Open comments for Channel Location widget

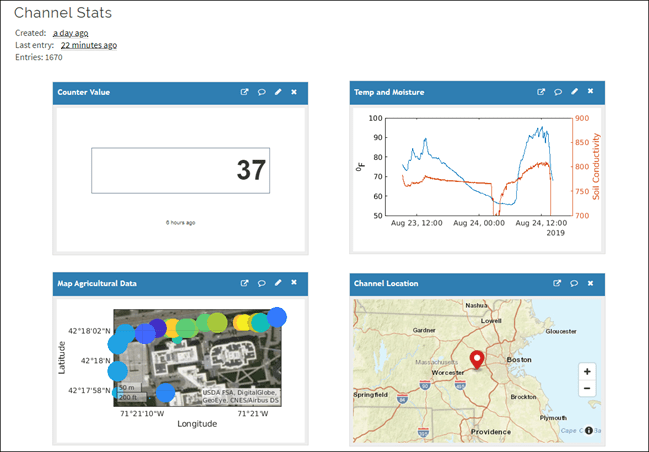[574, 283]
